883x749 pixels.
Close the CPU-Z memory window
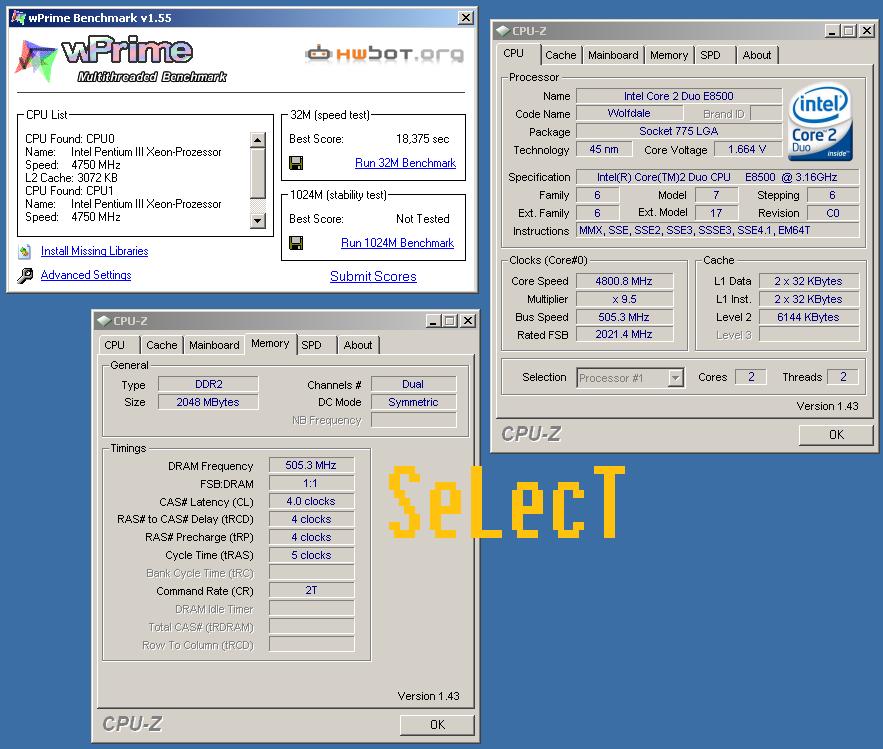coord(468,321)
